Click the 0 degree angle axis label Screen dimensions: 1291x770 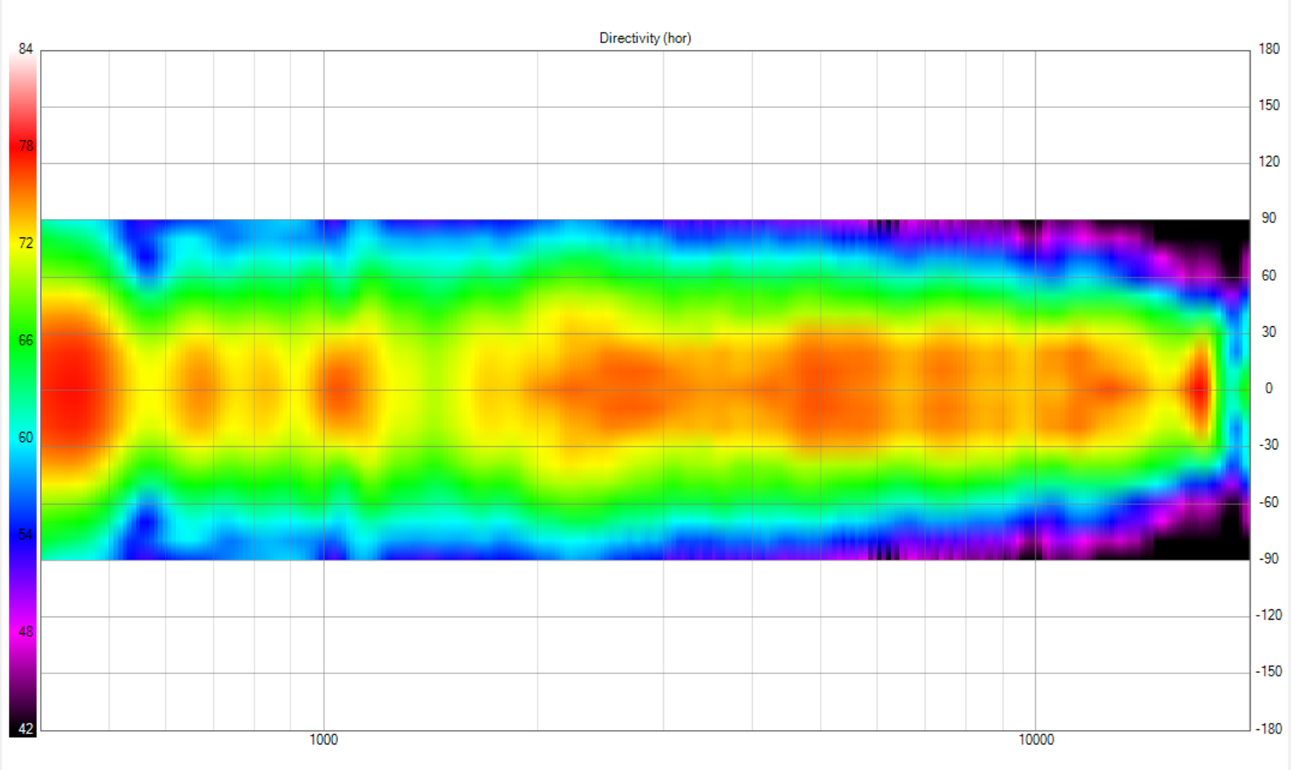[1269, 389]
